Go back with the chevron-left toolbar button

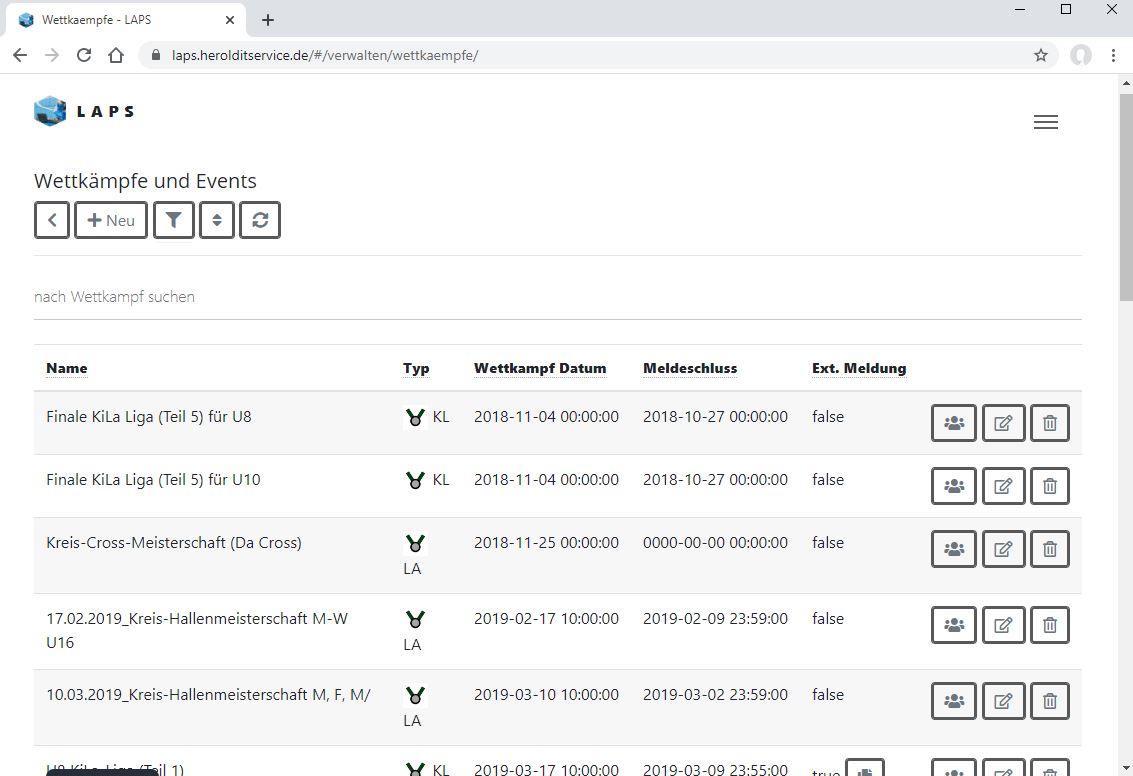[x=52, y=220]
